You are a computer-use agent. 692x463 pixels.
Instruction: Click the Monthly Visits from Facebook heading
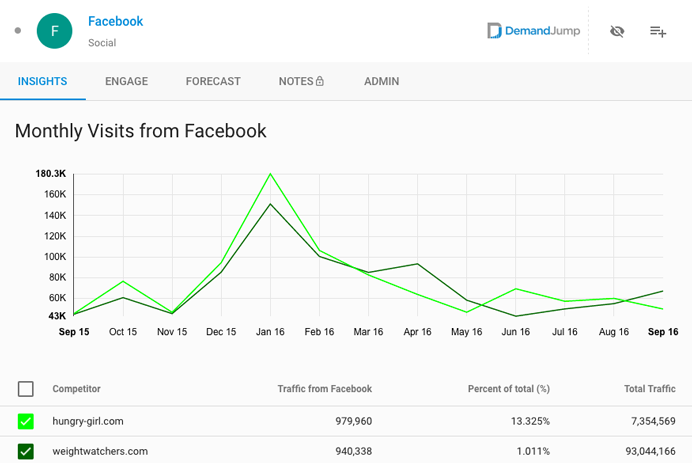pos(141,131)
